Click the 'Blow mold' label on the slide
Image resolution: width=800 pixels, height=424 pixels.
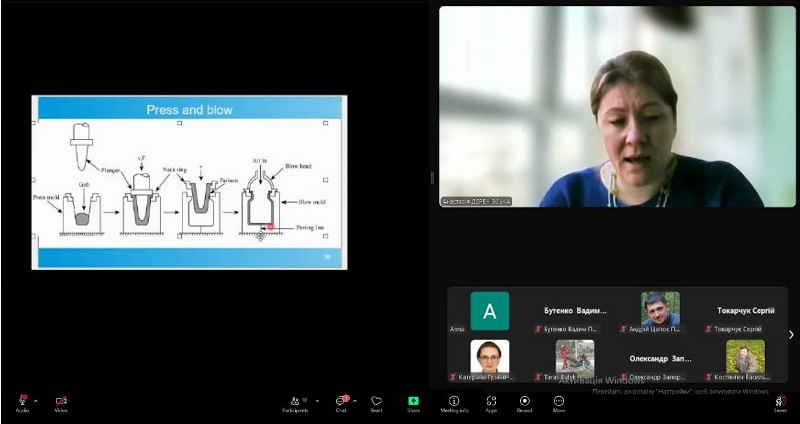(312, 202)
